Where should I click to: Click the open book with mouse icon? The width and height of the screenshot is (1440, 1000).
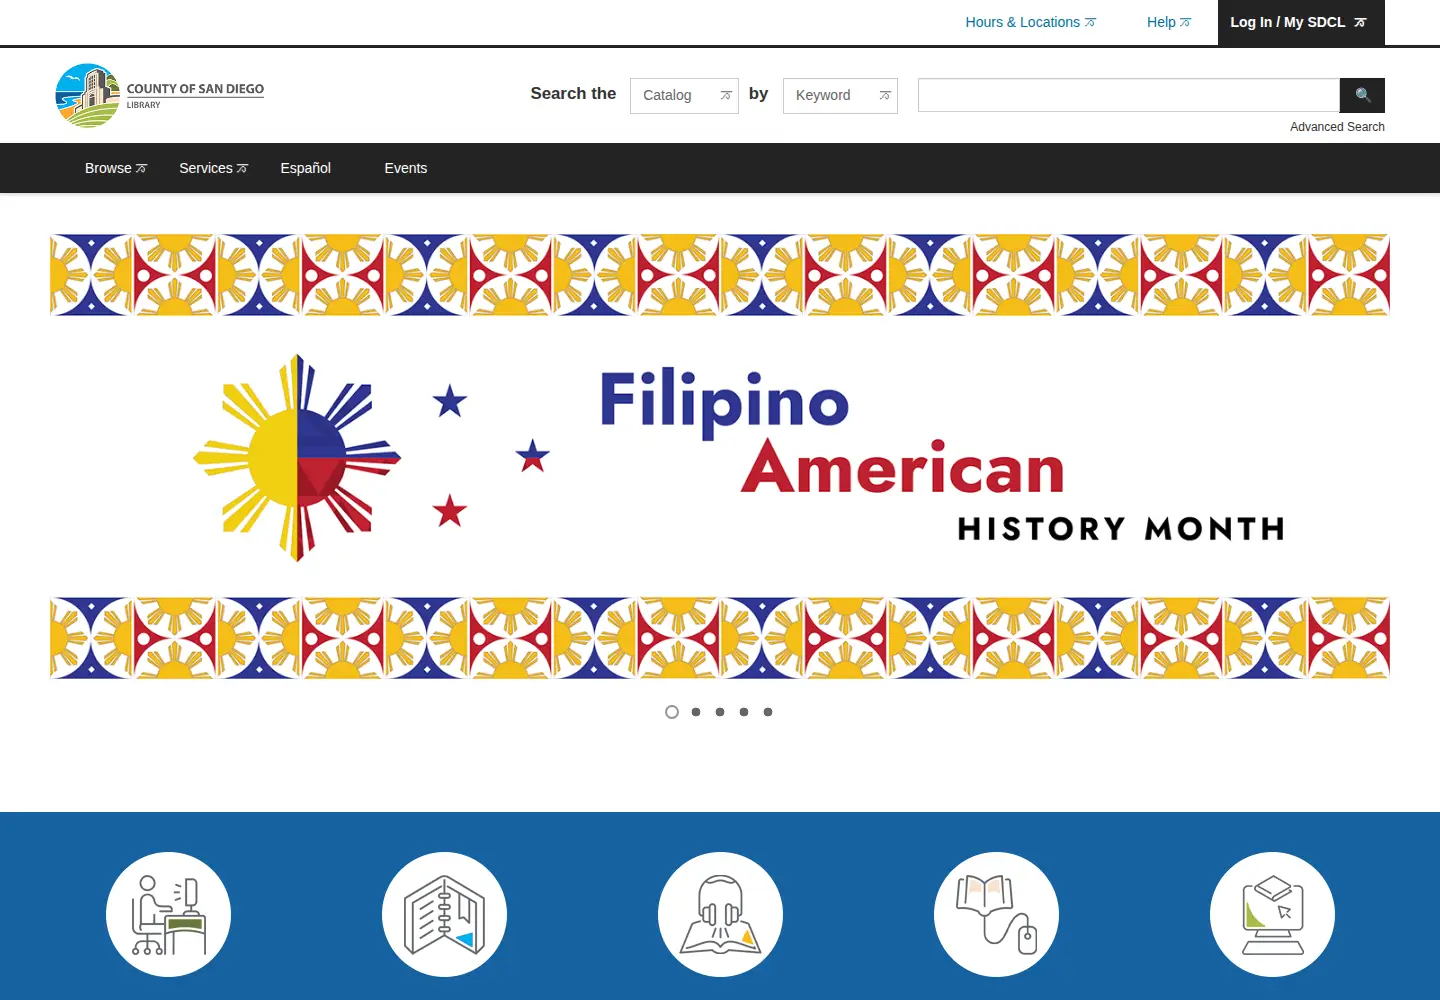pos(996,914)
